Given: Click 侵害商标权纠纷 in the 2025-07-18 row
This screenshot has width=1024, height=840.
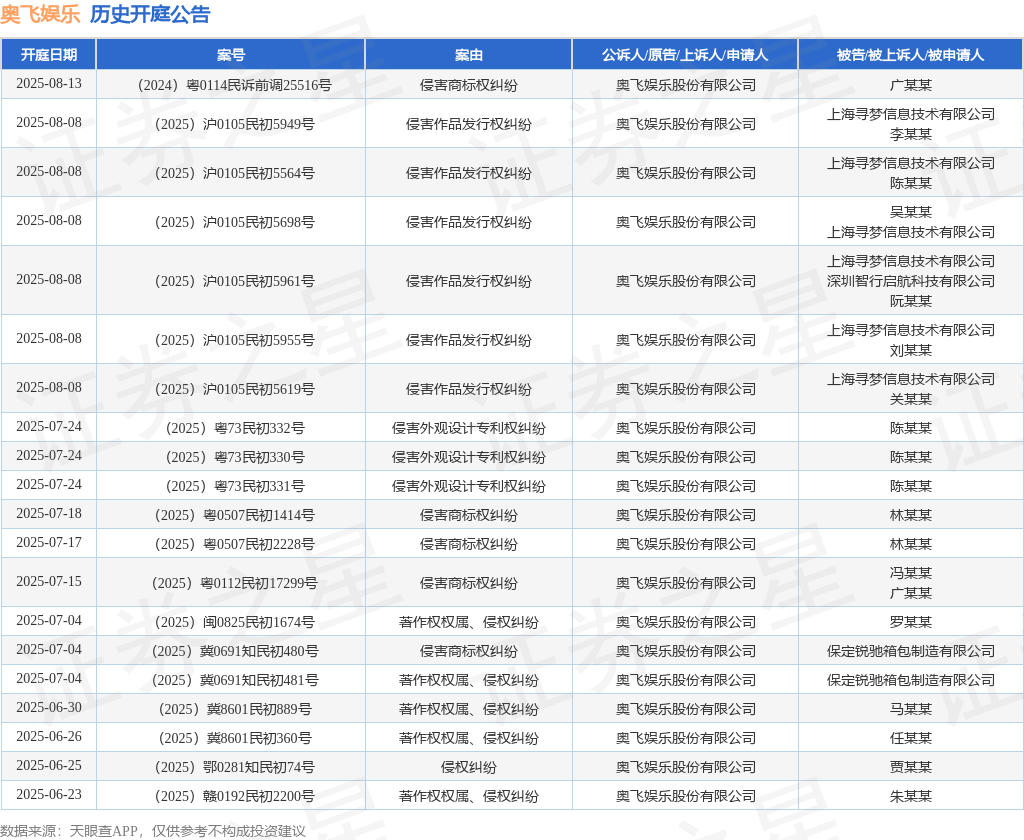Looking at the screenshot, I should click(x=468, y=515).
